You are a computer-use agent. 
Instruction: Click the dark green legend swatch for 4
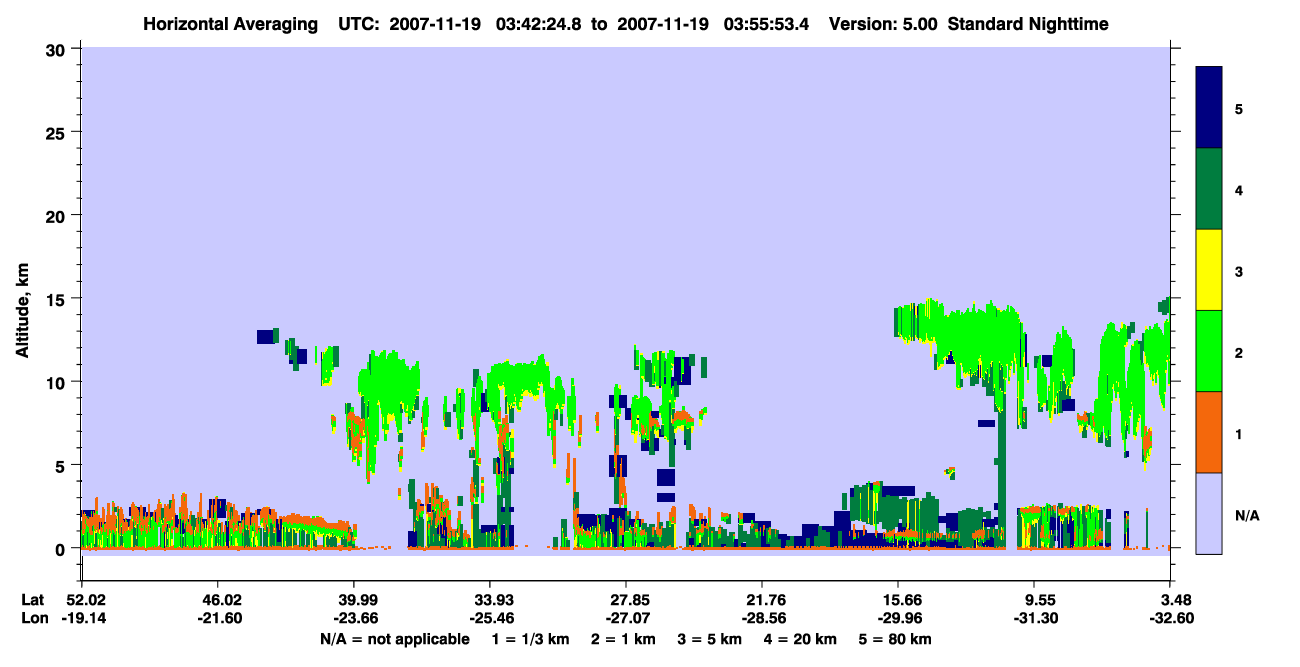click(1209, 189)
